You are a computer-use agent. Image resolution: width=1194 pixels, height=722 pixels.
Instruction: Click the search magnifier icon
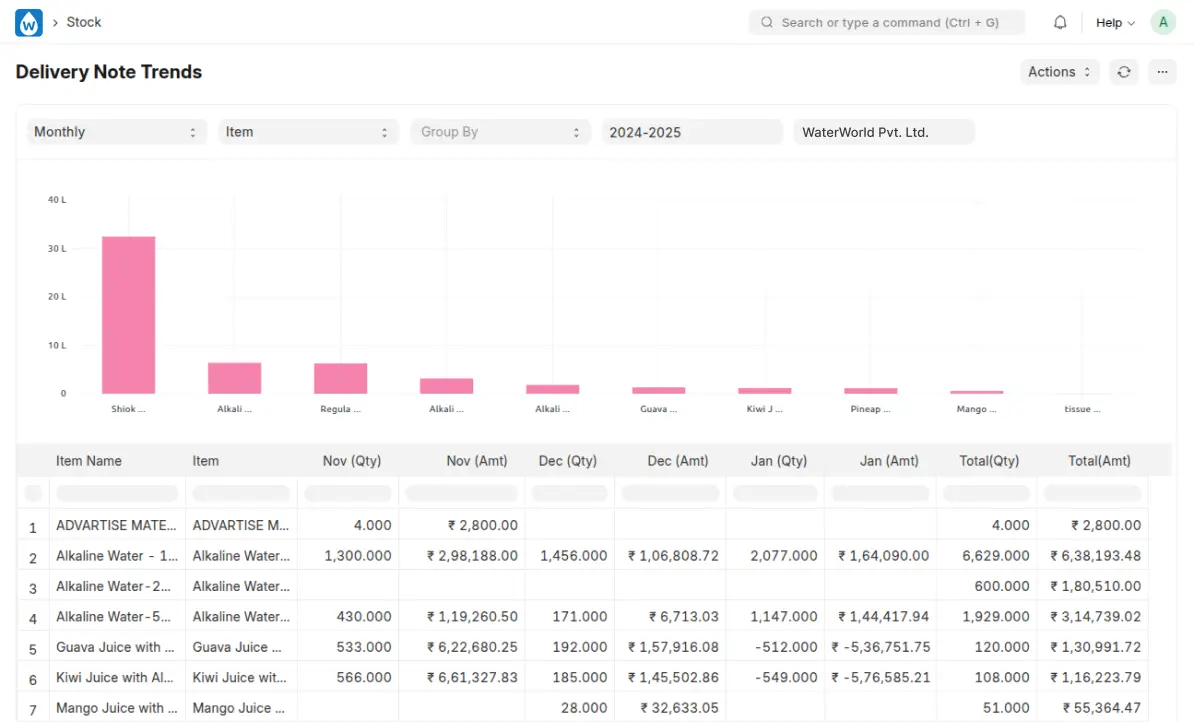click(x=767, y=22)
